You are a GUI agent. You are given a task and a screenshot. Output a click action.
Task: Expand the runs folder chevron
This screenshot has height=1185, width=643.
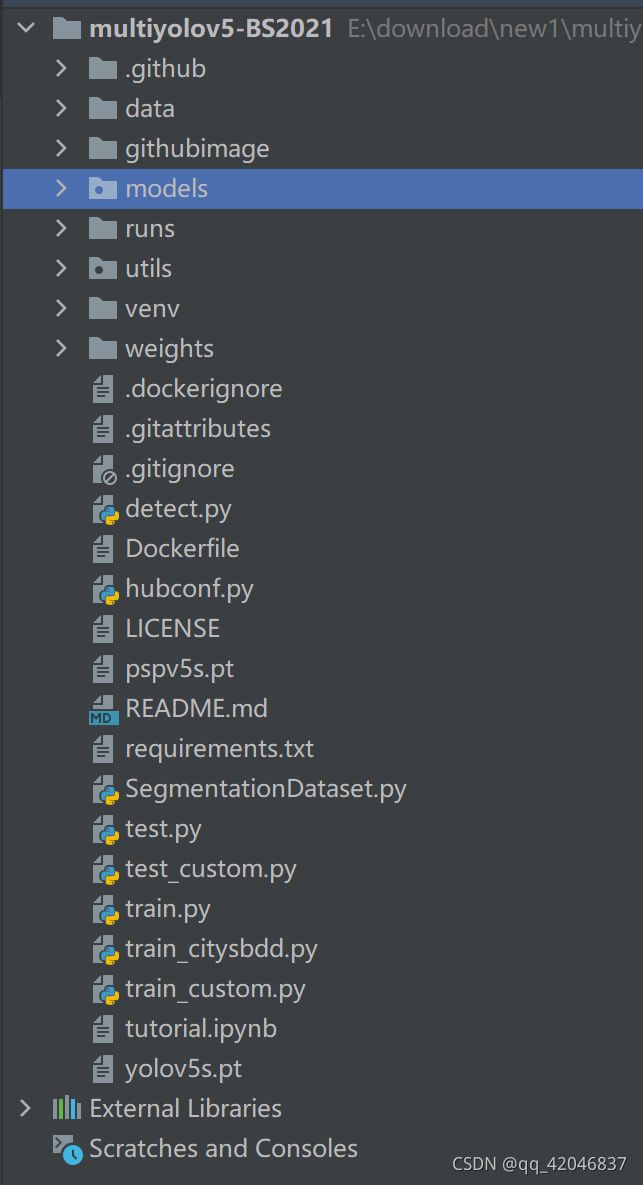click(x=61, y=228)
